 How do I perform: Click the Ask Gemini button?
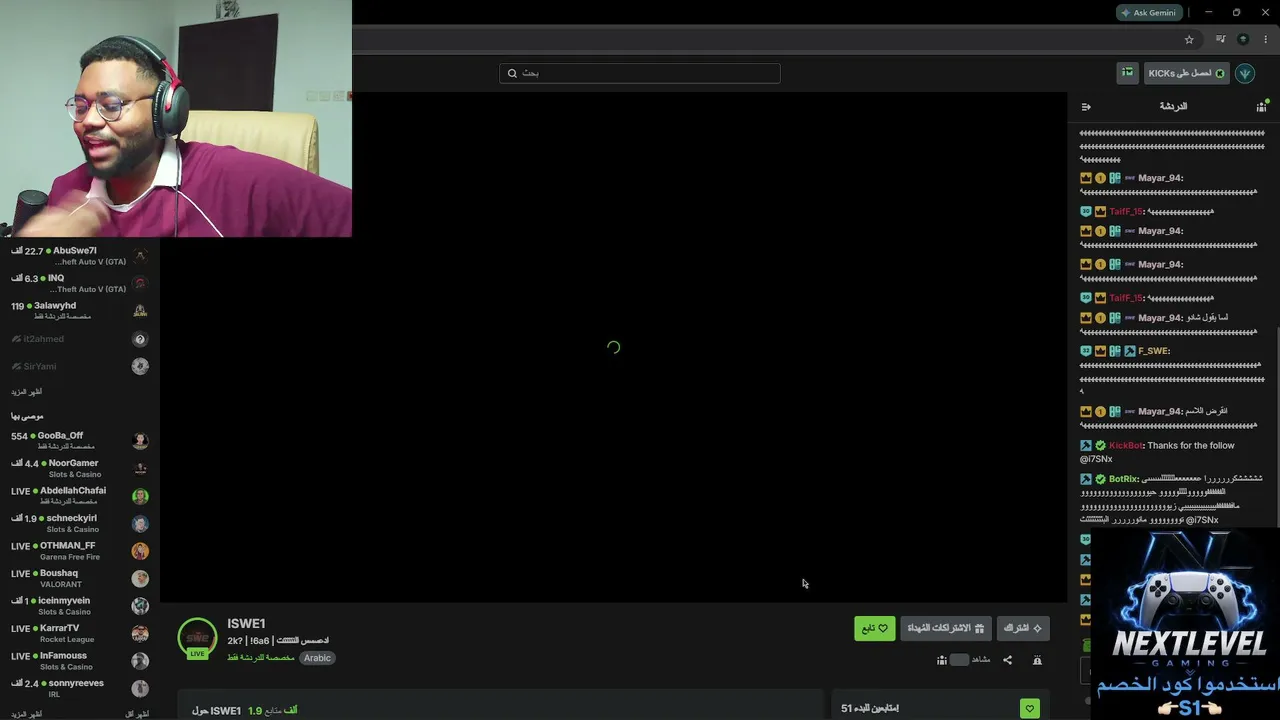[1148, 13]
